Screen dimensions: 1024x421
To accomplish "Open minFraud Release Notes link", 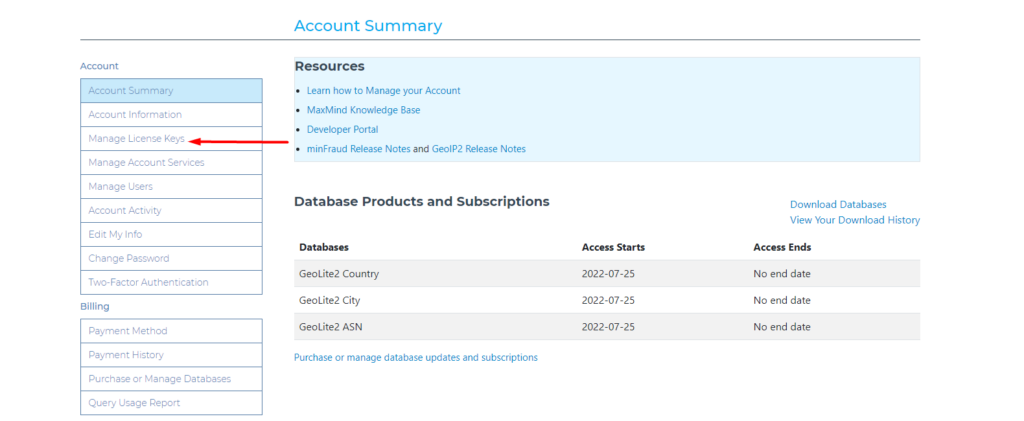I will [359, 149].
